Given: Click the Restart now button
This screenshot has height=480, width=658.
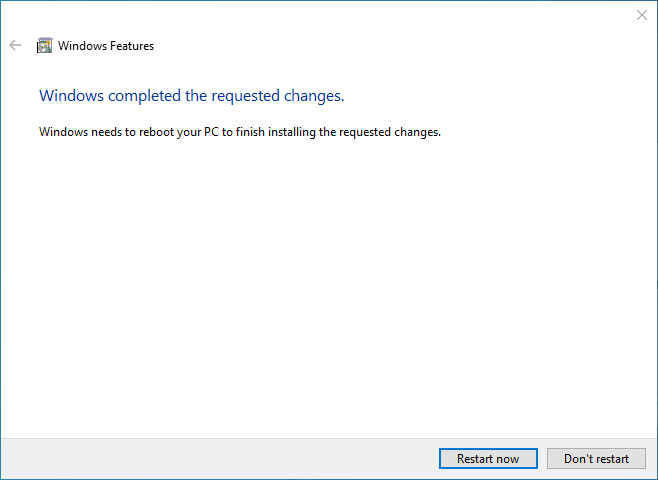Looking at the screenshot, I should point(488,459).
